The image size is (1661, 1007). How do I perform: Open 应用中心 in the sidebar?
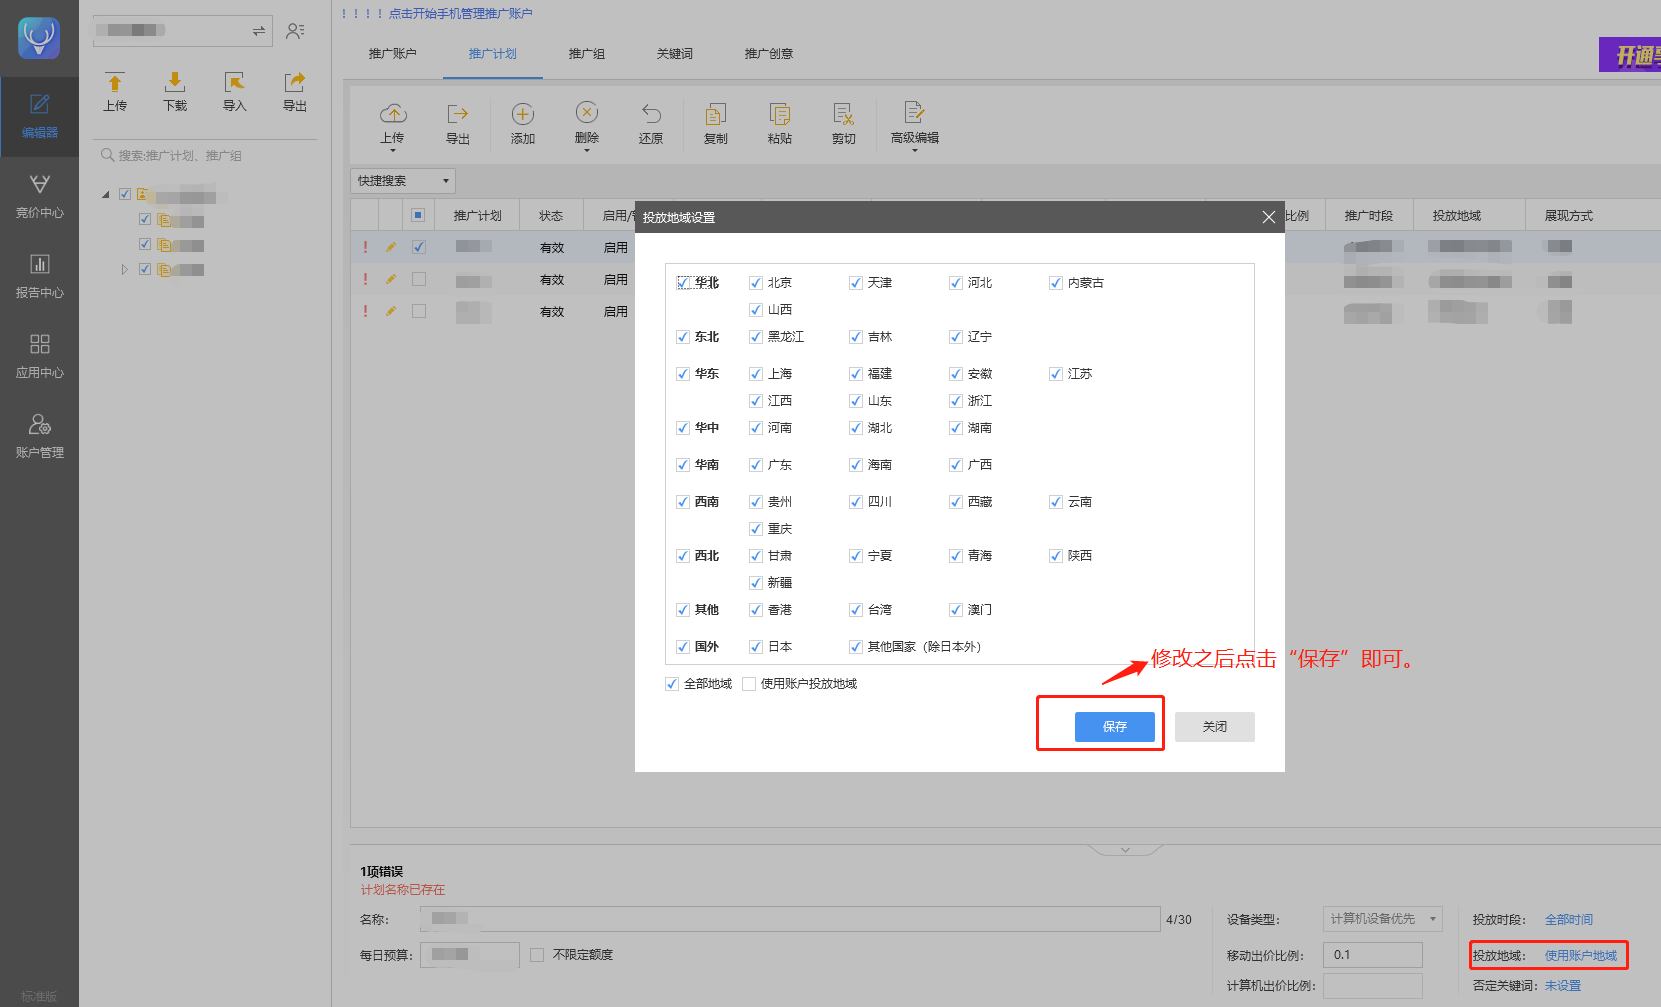(x=39, y=356)
